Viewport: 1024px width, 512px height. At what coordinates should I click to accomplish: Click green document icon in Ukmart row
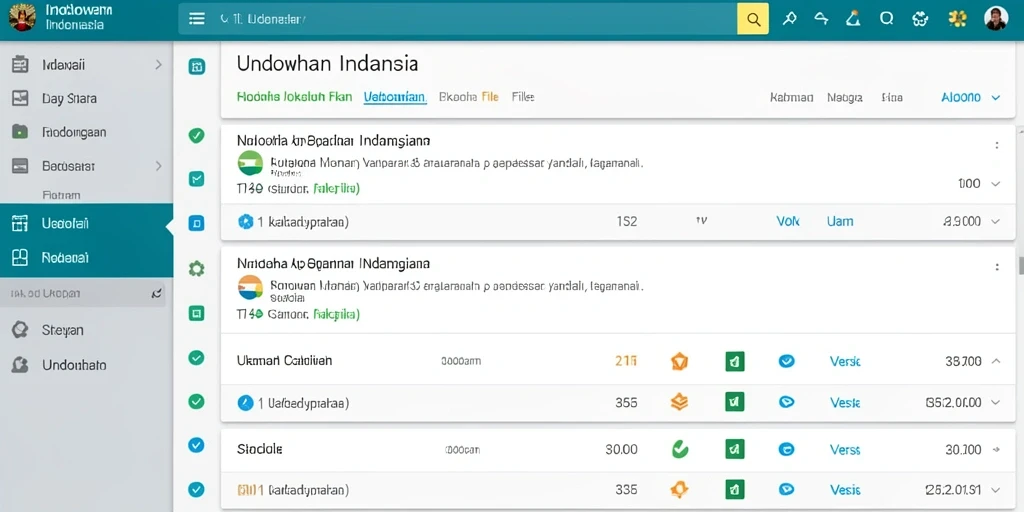coord(735,361)
